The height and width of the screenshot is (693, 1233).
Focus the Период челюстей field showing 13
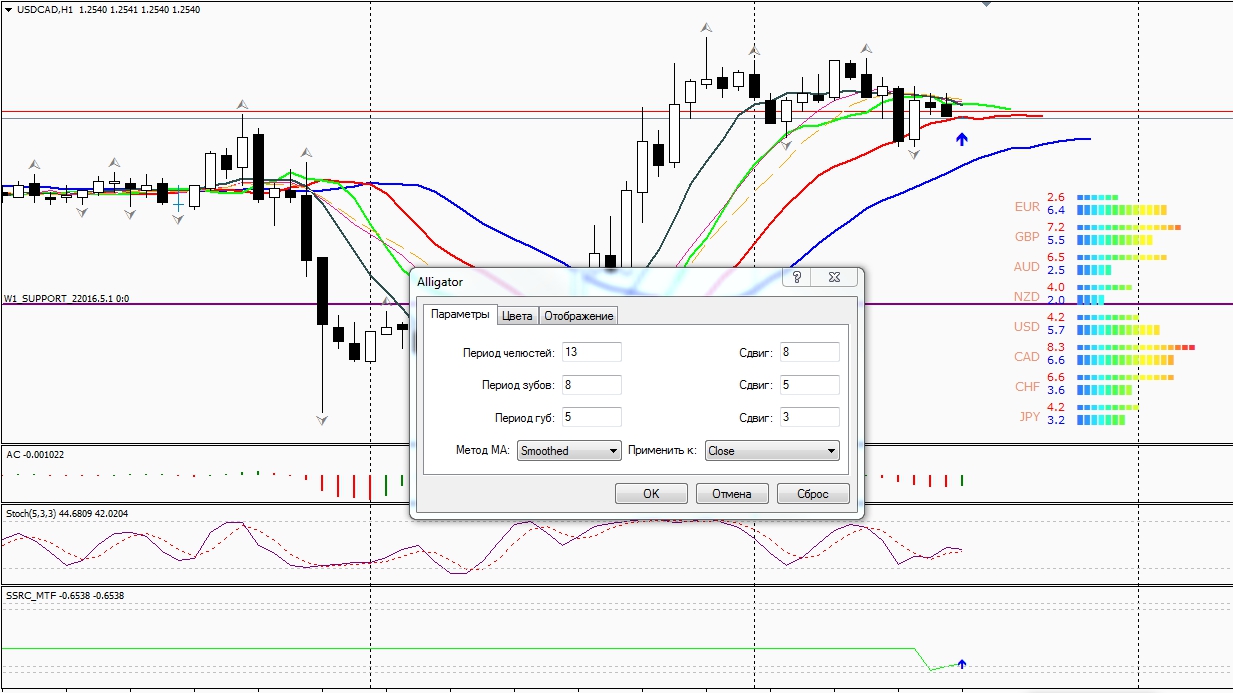pyautogui.click(x=591, y=352)
